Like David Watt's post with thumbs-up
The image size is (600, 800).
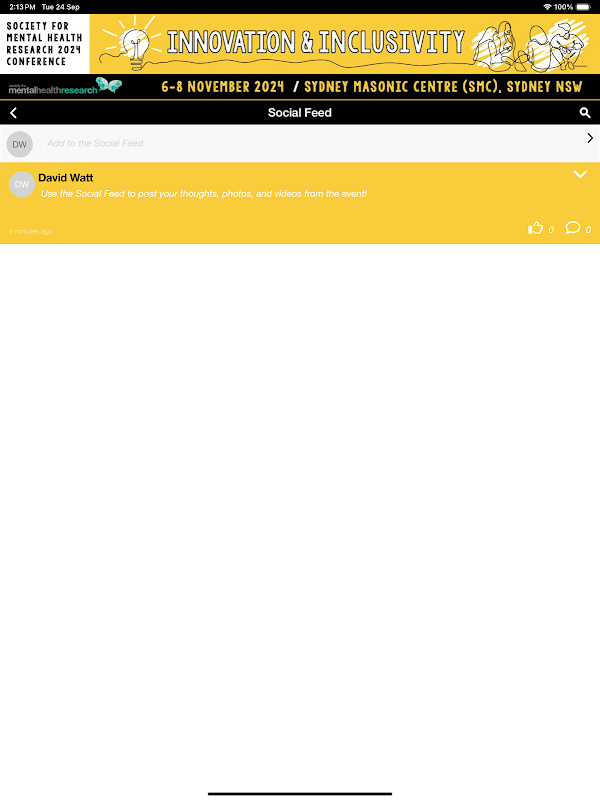coord(535,228)
